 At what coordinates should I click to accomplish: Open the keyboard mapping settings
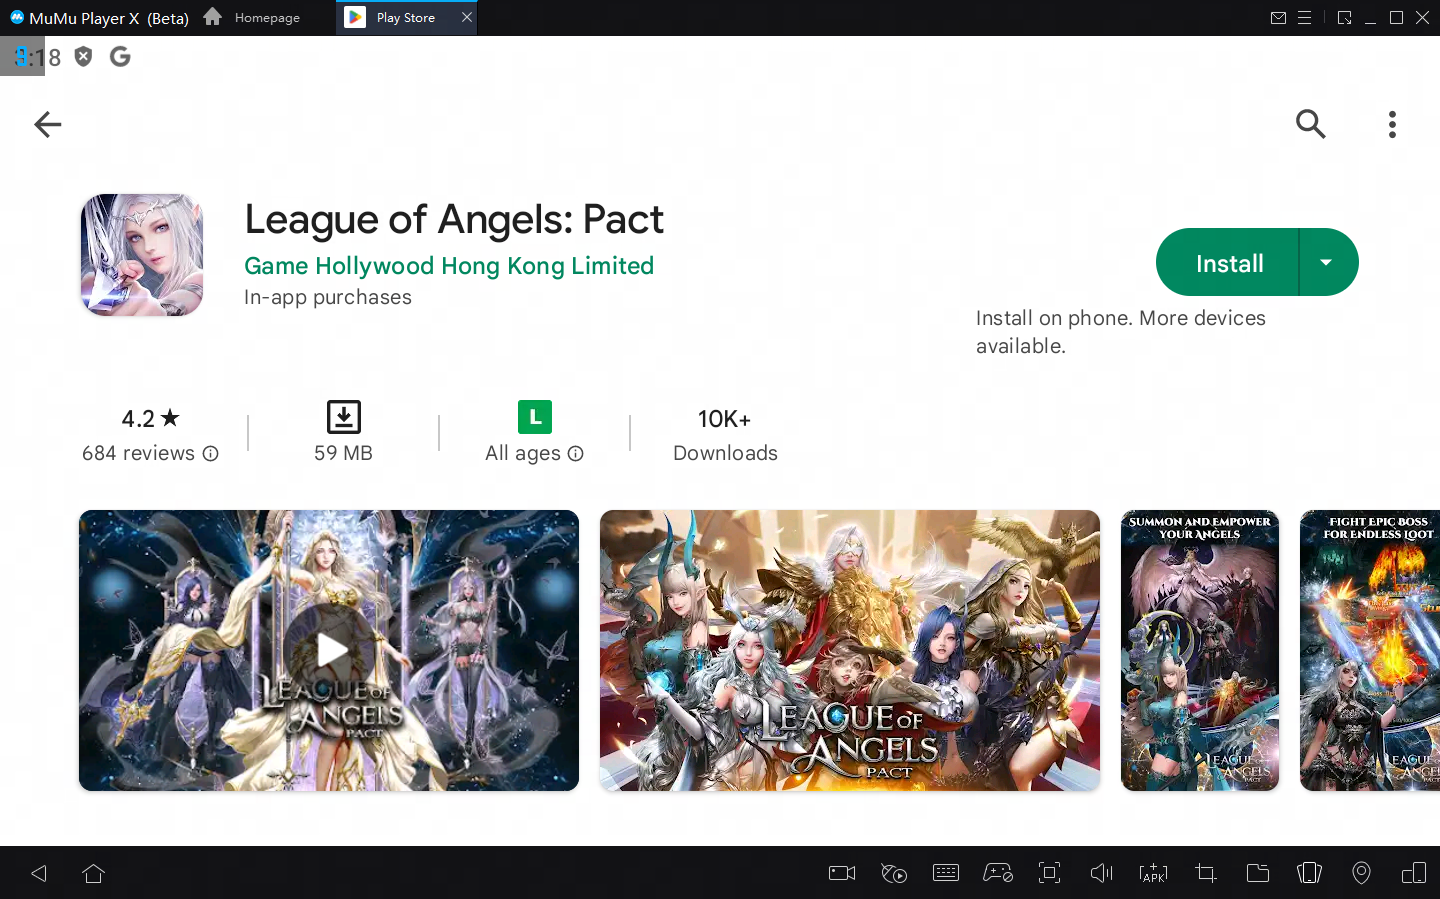[x=945, y=873]
